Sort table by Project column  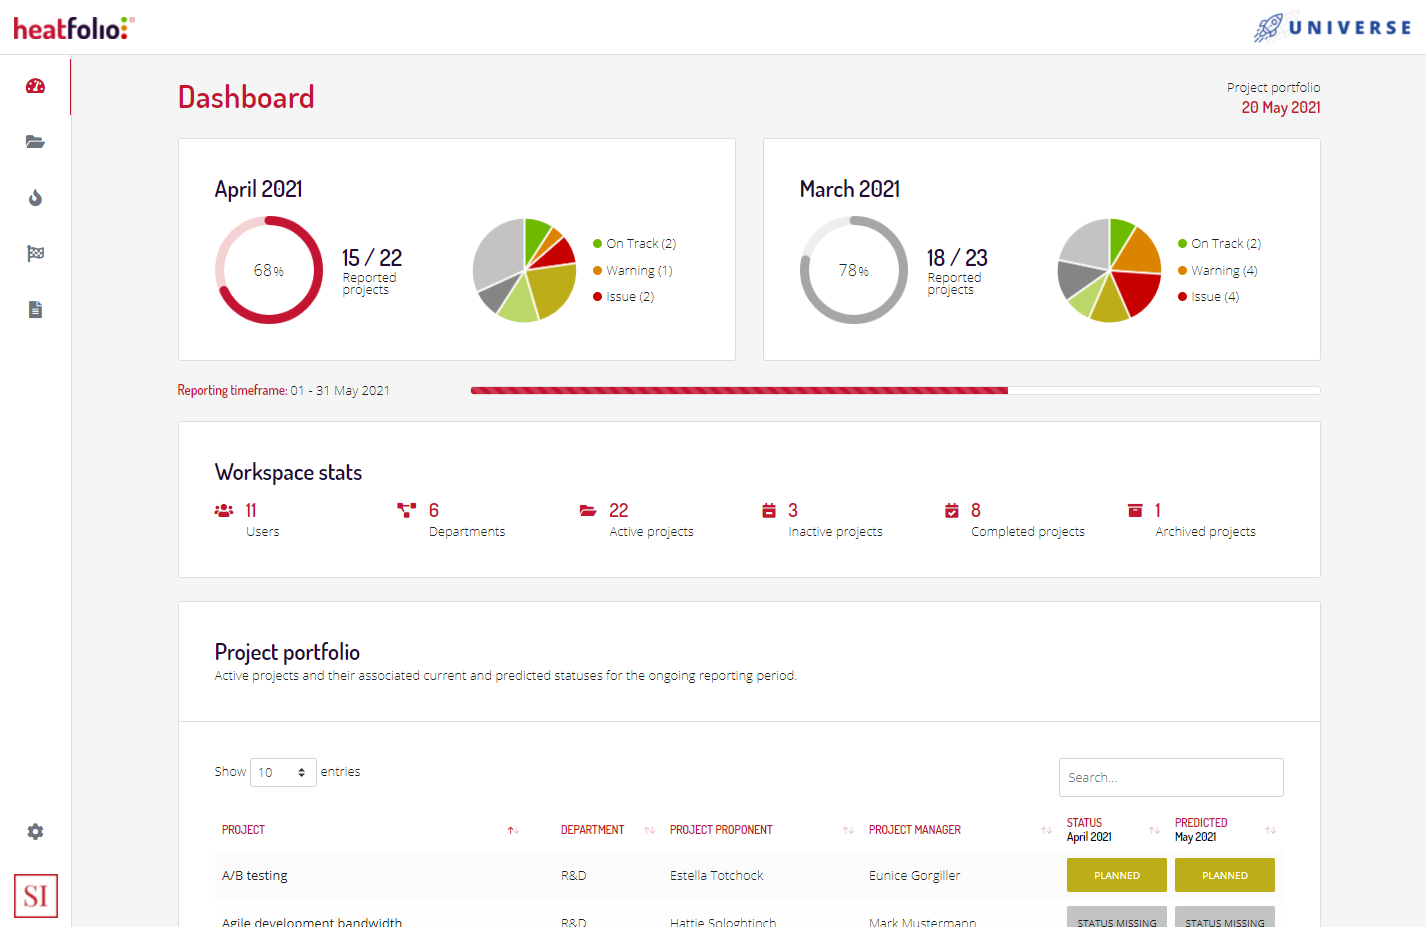[x=244, y=830]
